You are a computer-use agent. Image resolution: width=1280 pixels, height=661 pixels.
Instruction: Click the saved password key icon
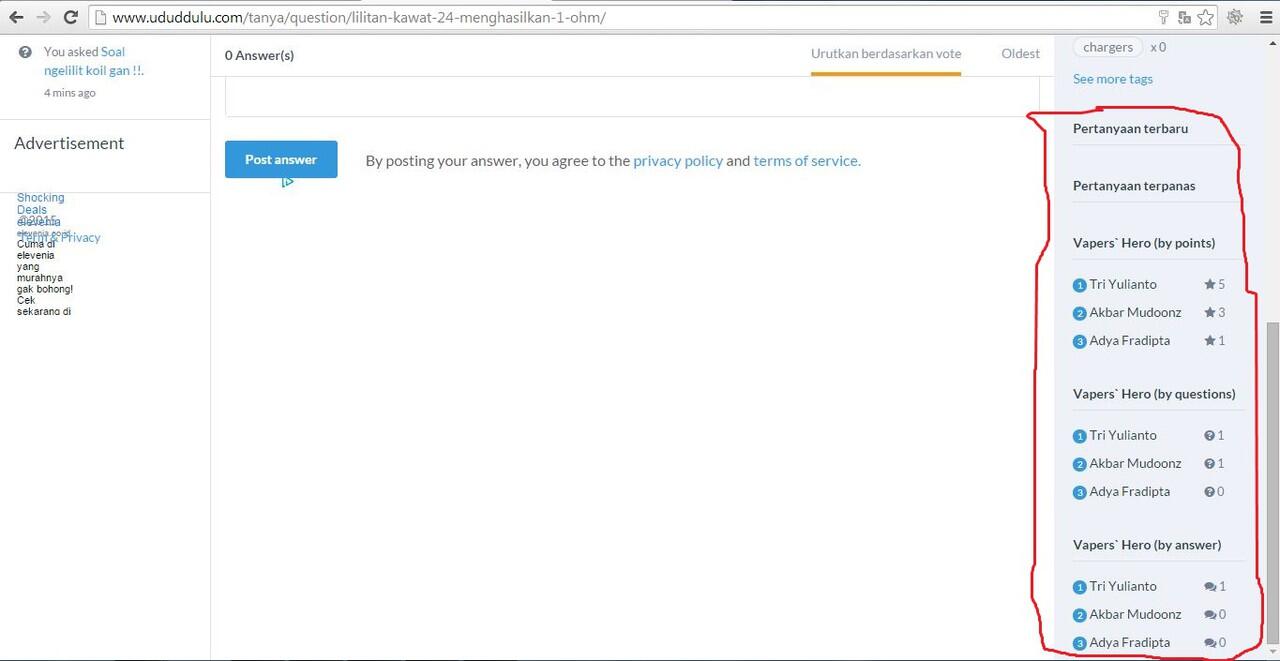(x=1164, y=17)
